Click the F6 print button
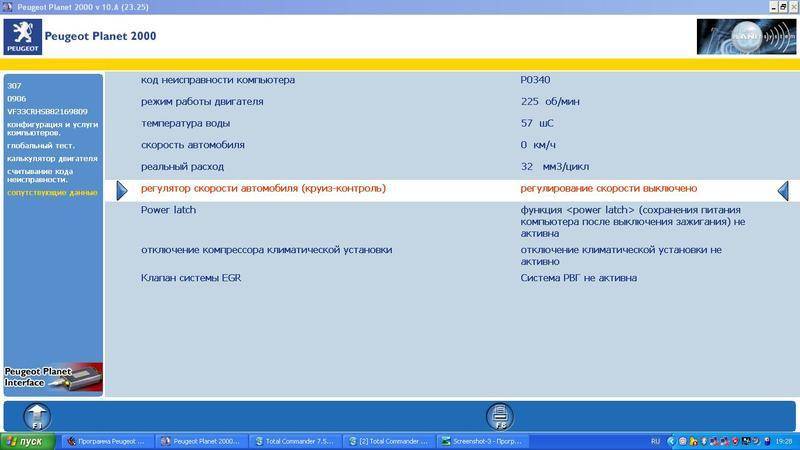 [x=499, y=415]
